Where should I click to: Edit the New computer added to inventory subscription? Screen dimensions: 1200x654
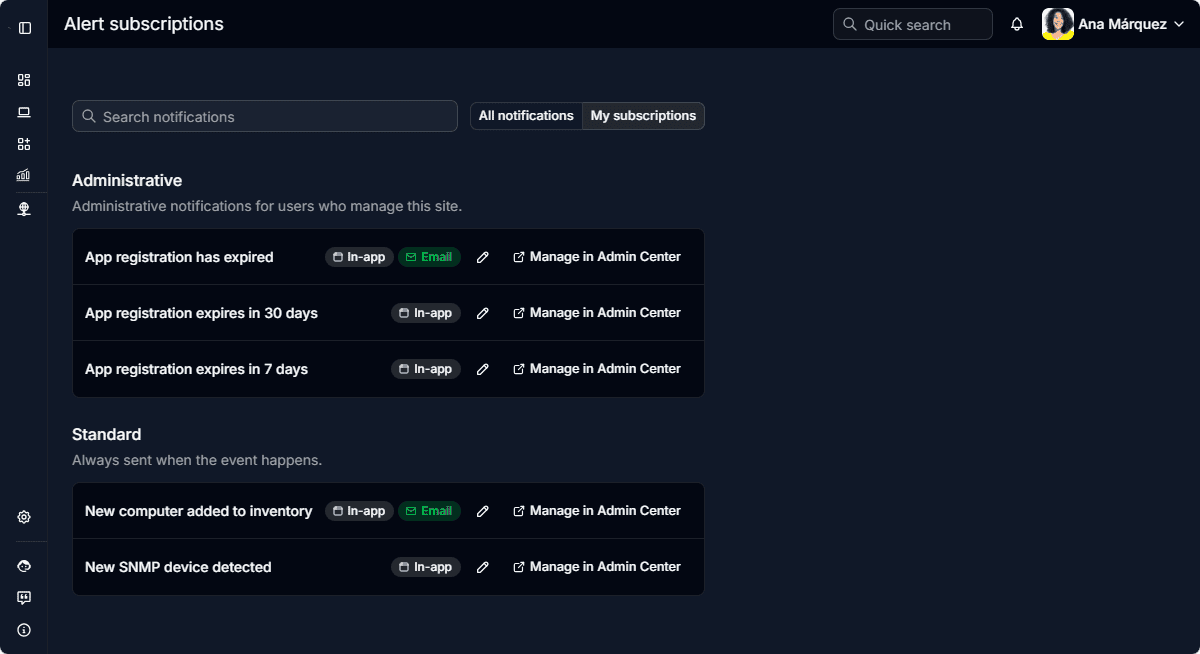(x=483, y=511)
